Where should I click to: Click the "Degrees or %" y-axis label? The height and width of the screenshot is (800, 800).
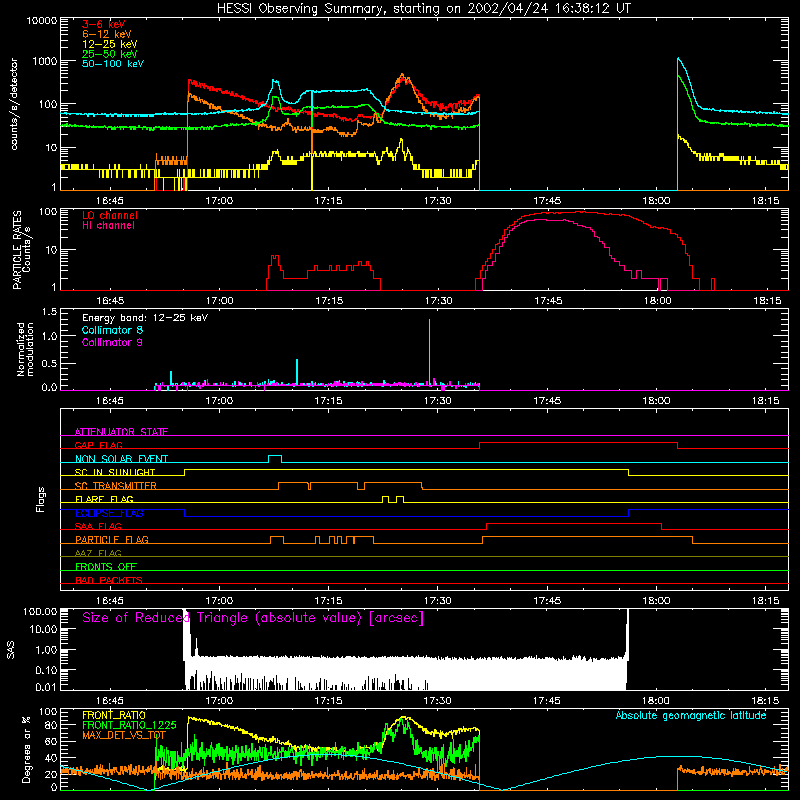pos(26,749)
